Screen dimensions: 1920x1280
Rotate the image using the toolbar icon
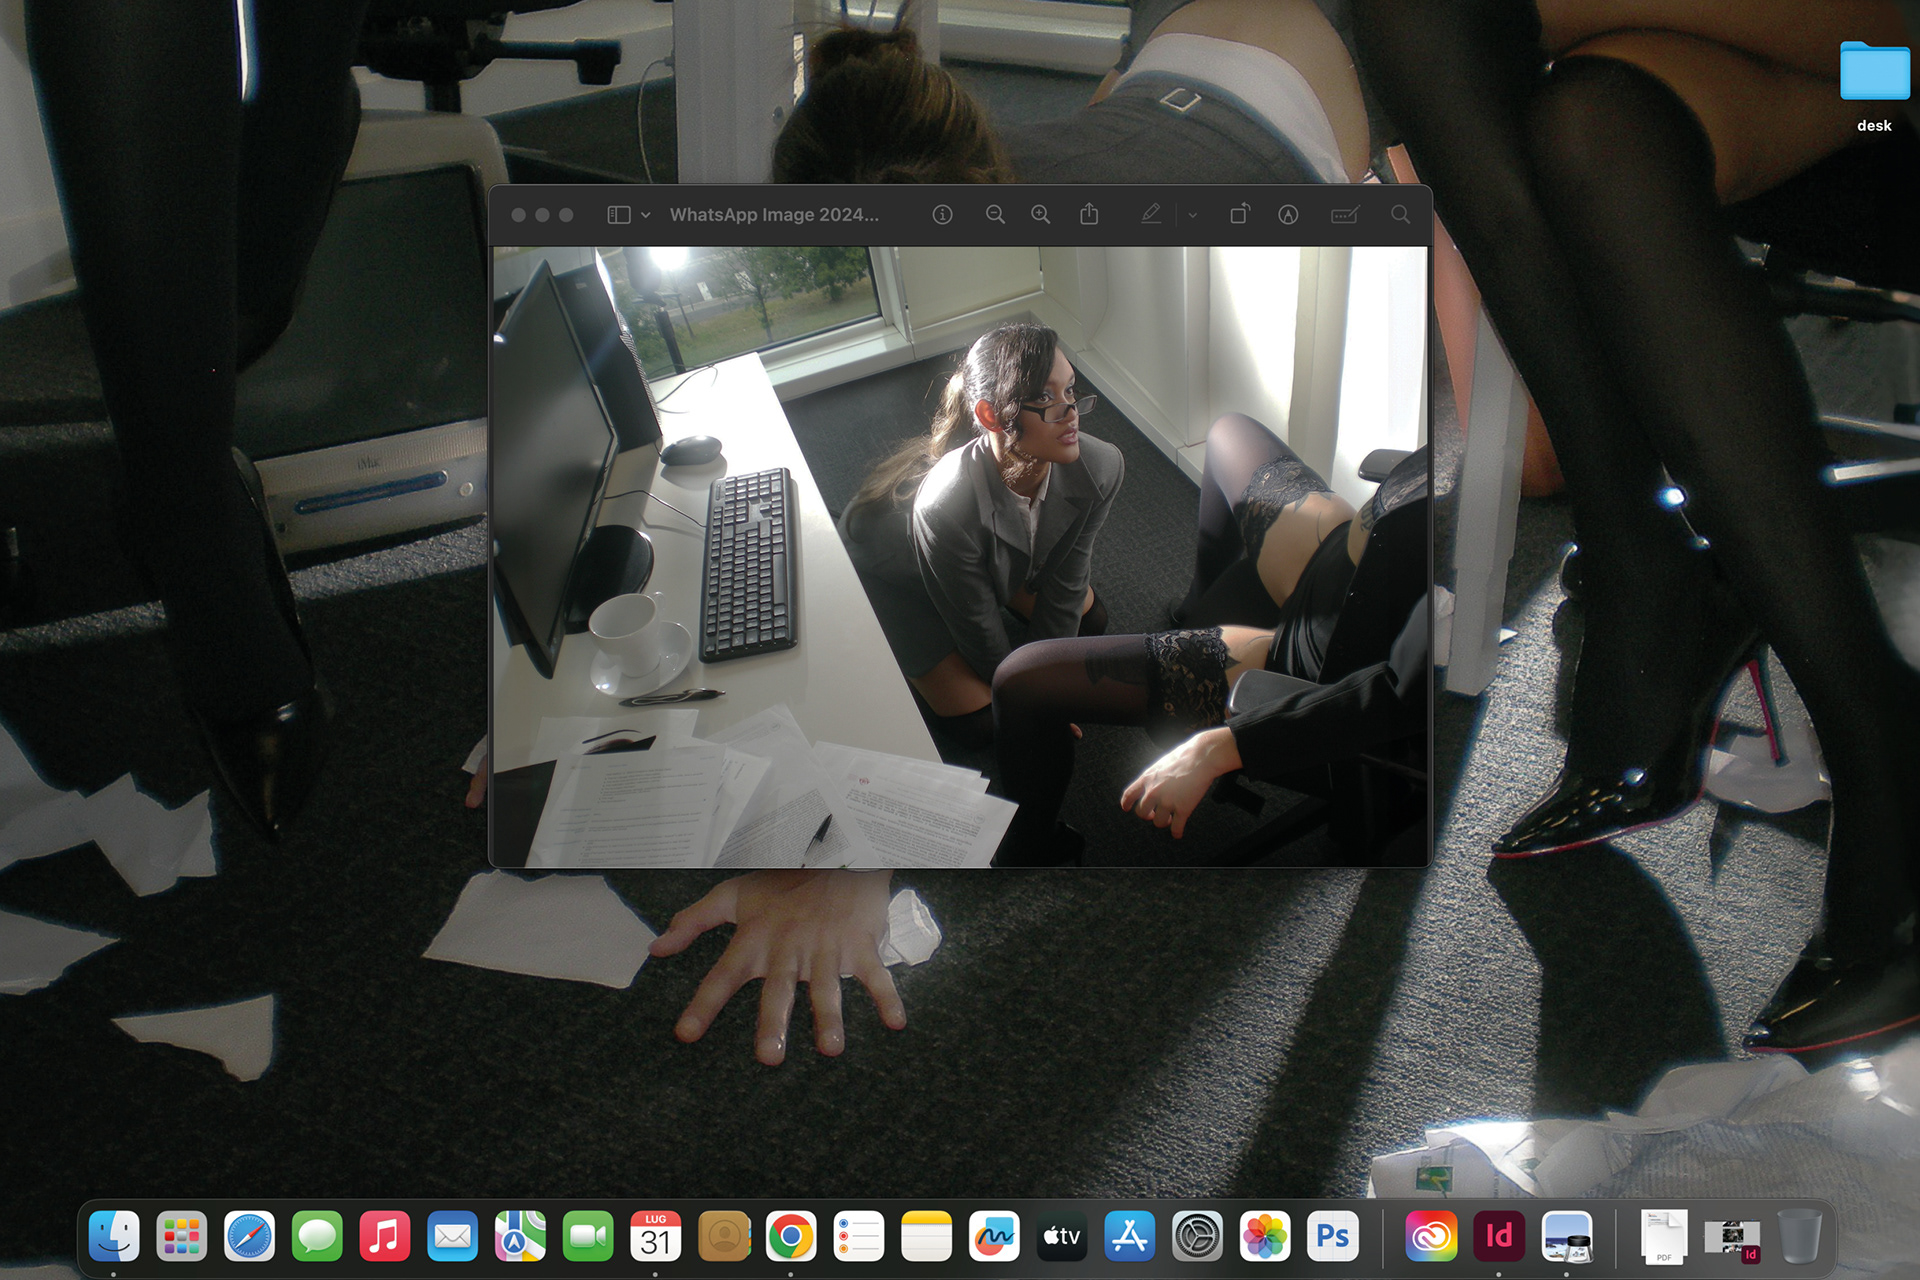click(x=1239, y=215)
